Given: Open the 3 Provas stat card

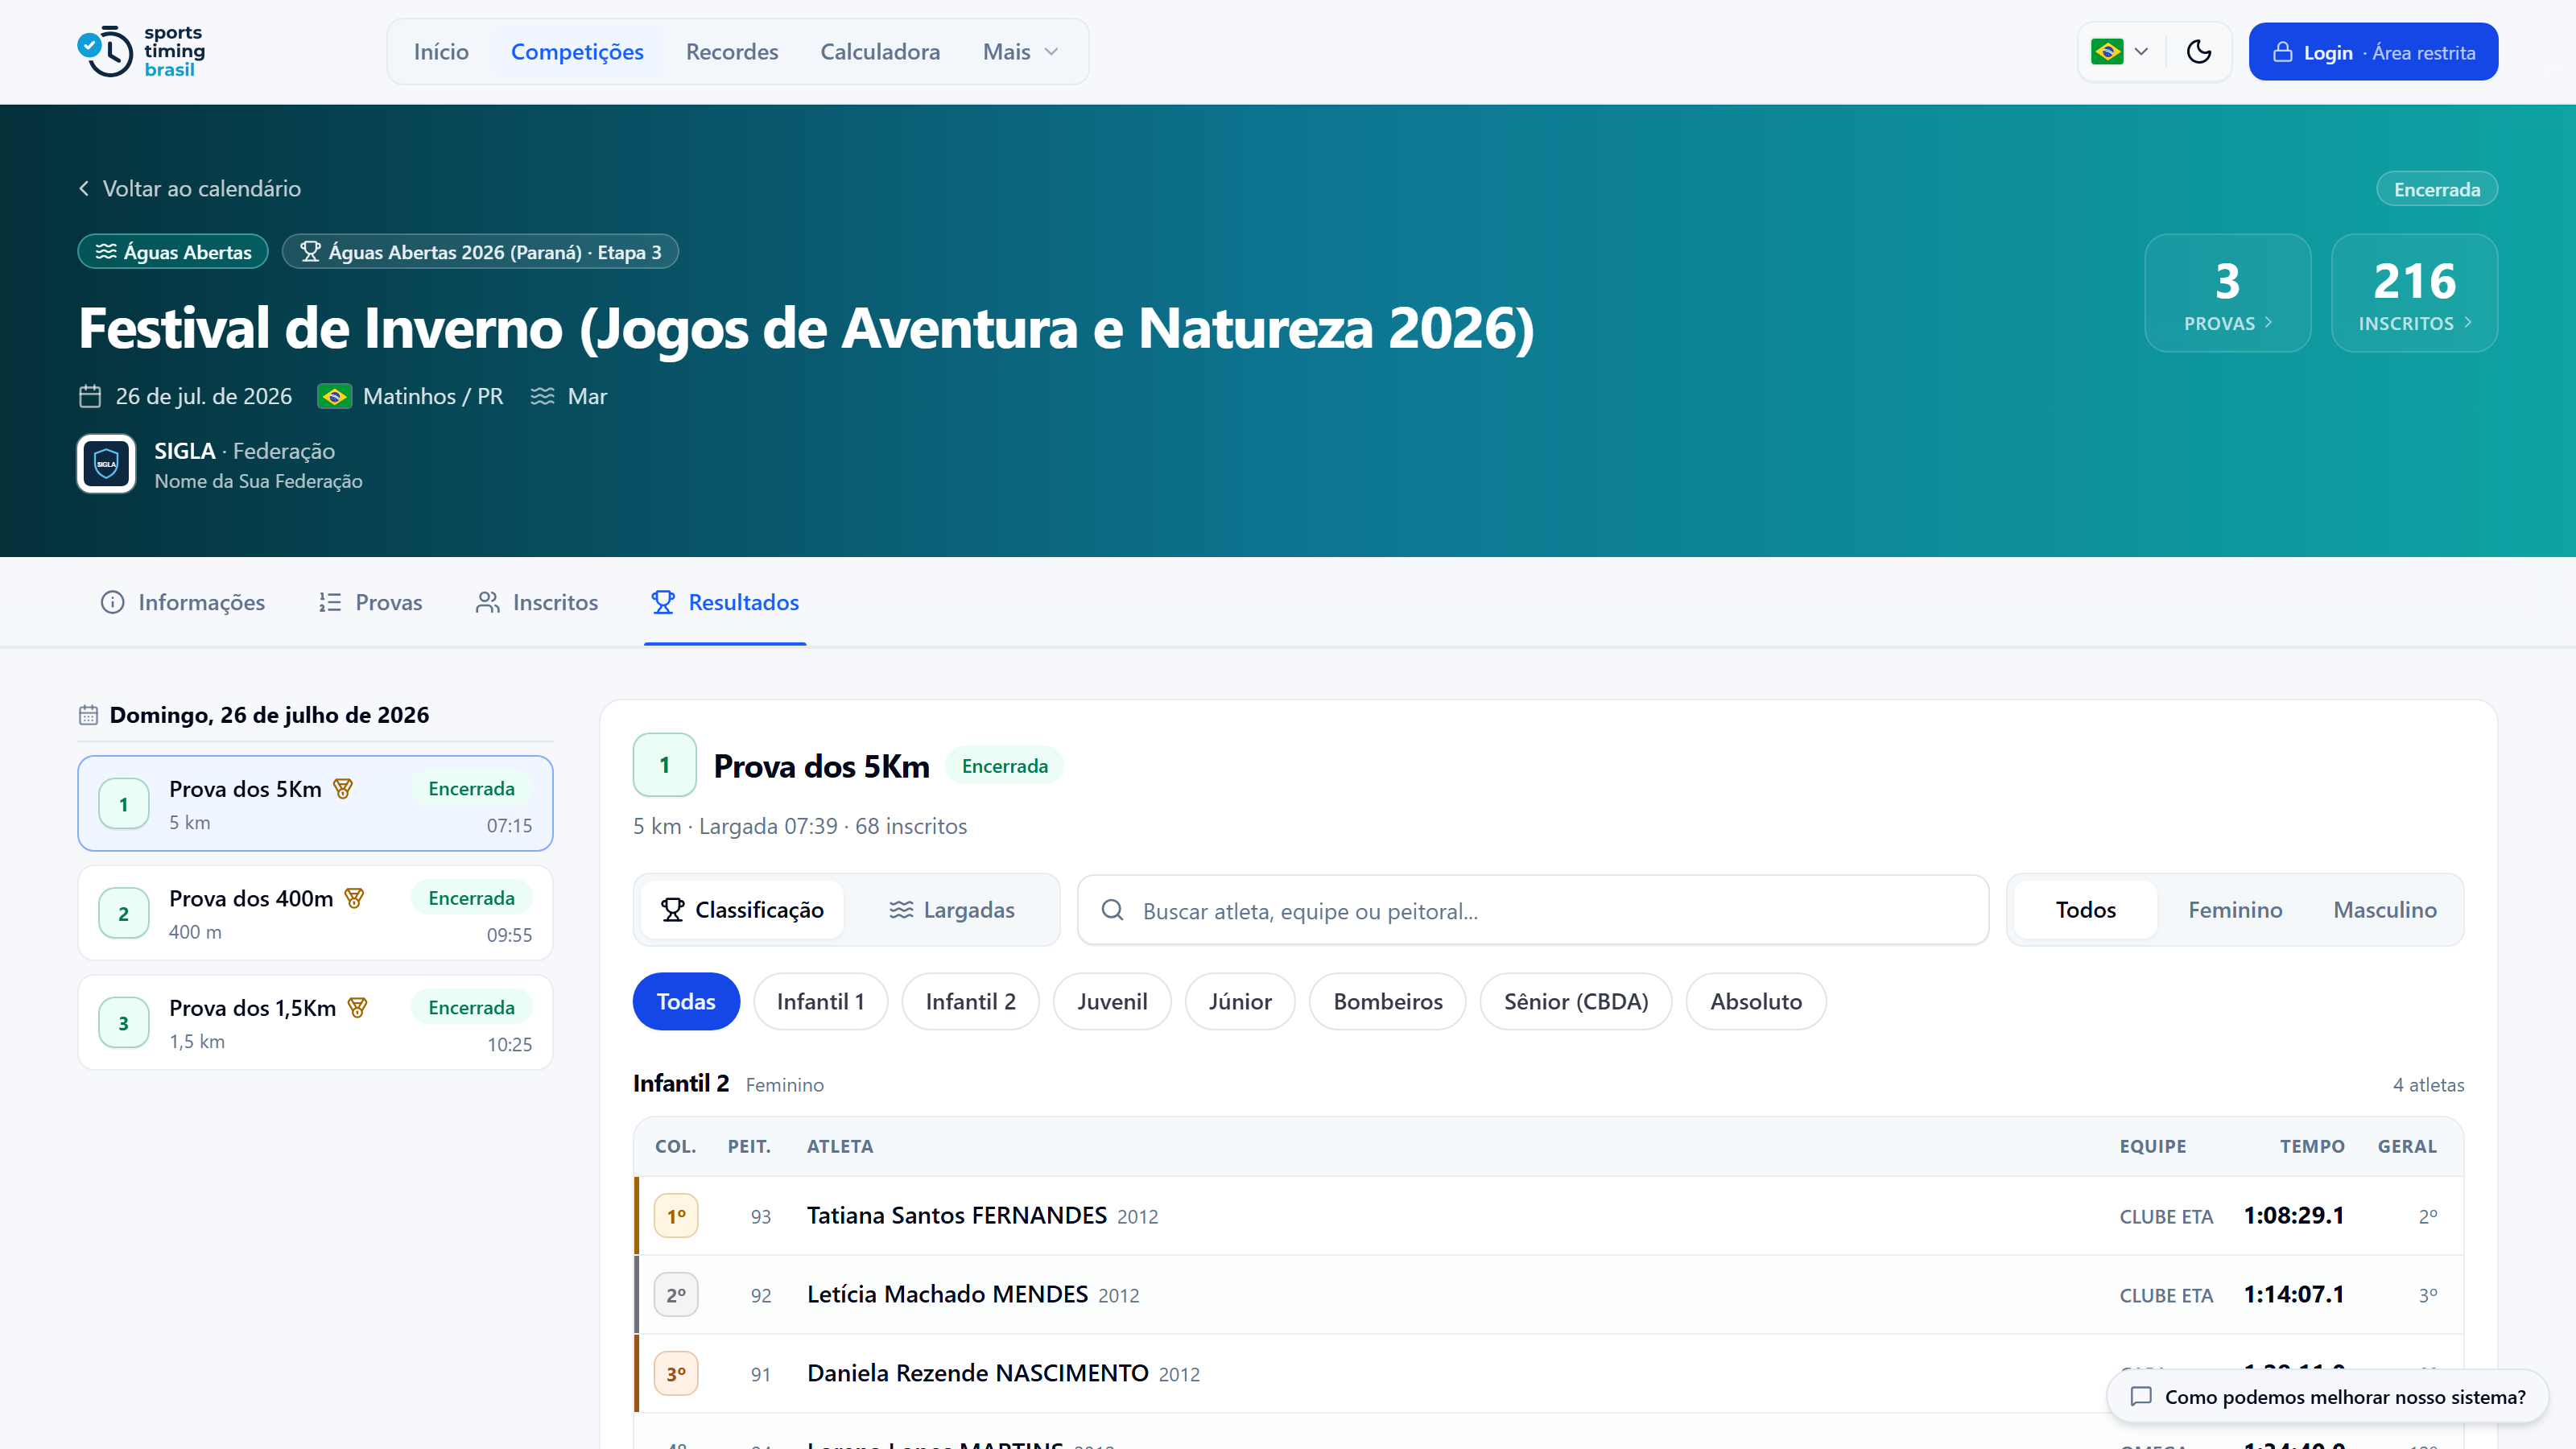Looking at the screenshot, I should [2227, 293].
